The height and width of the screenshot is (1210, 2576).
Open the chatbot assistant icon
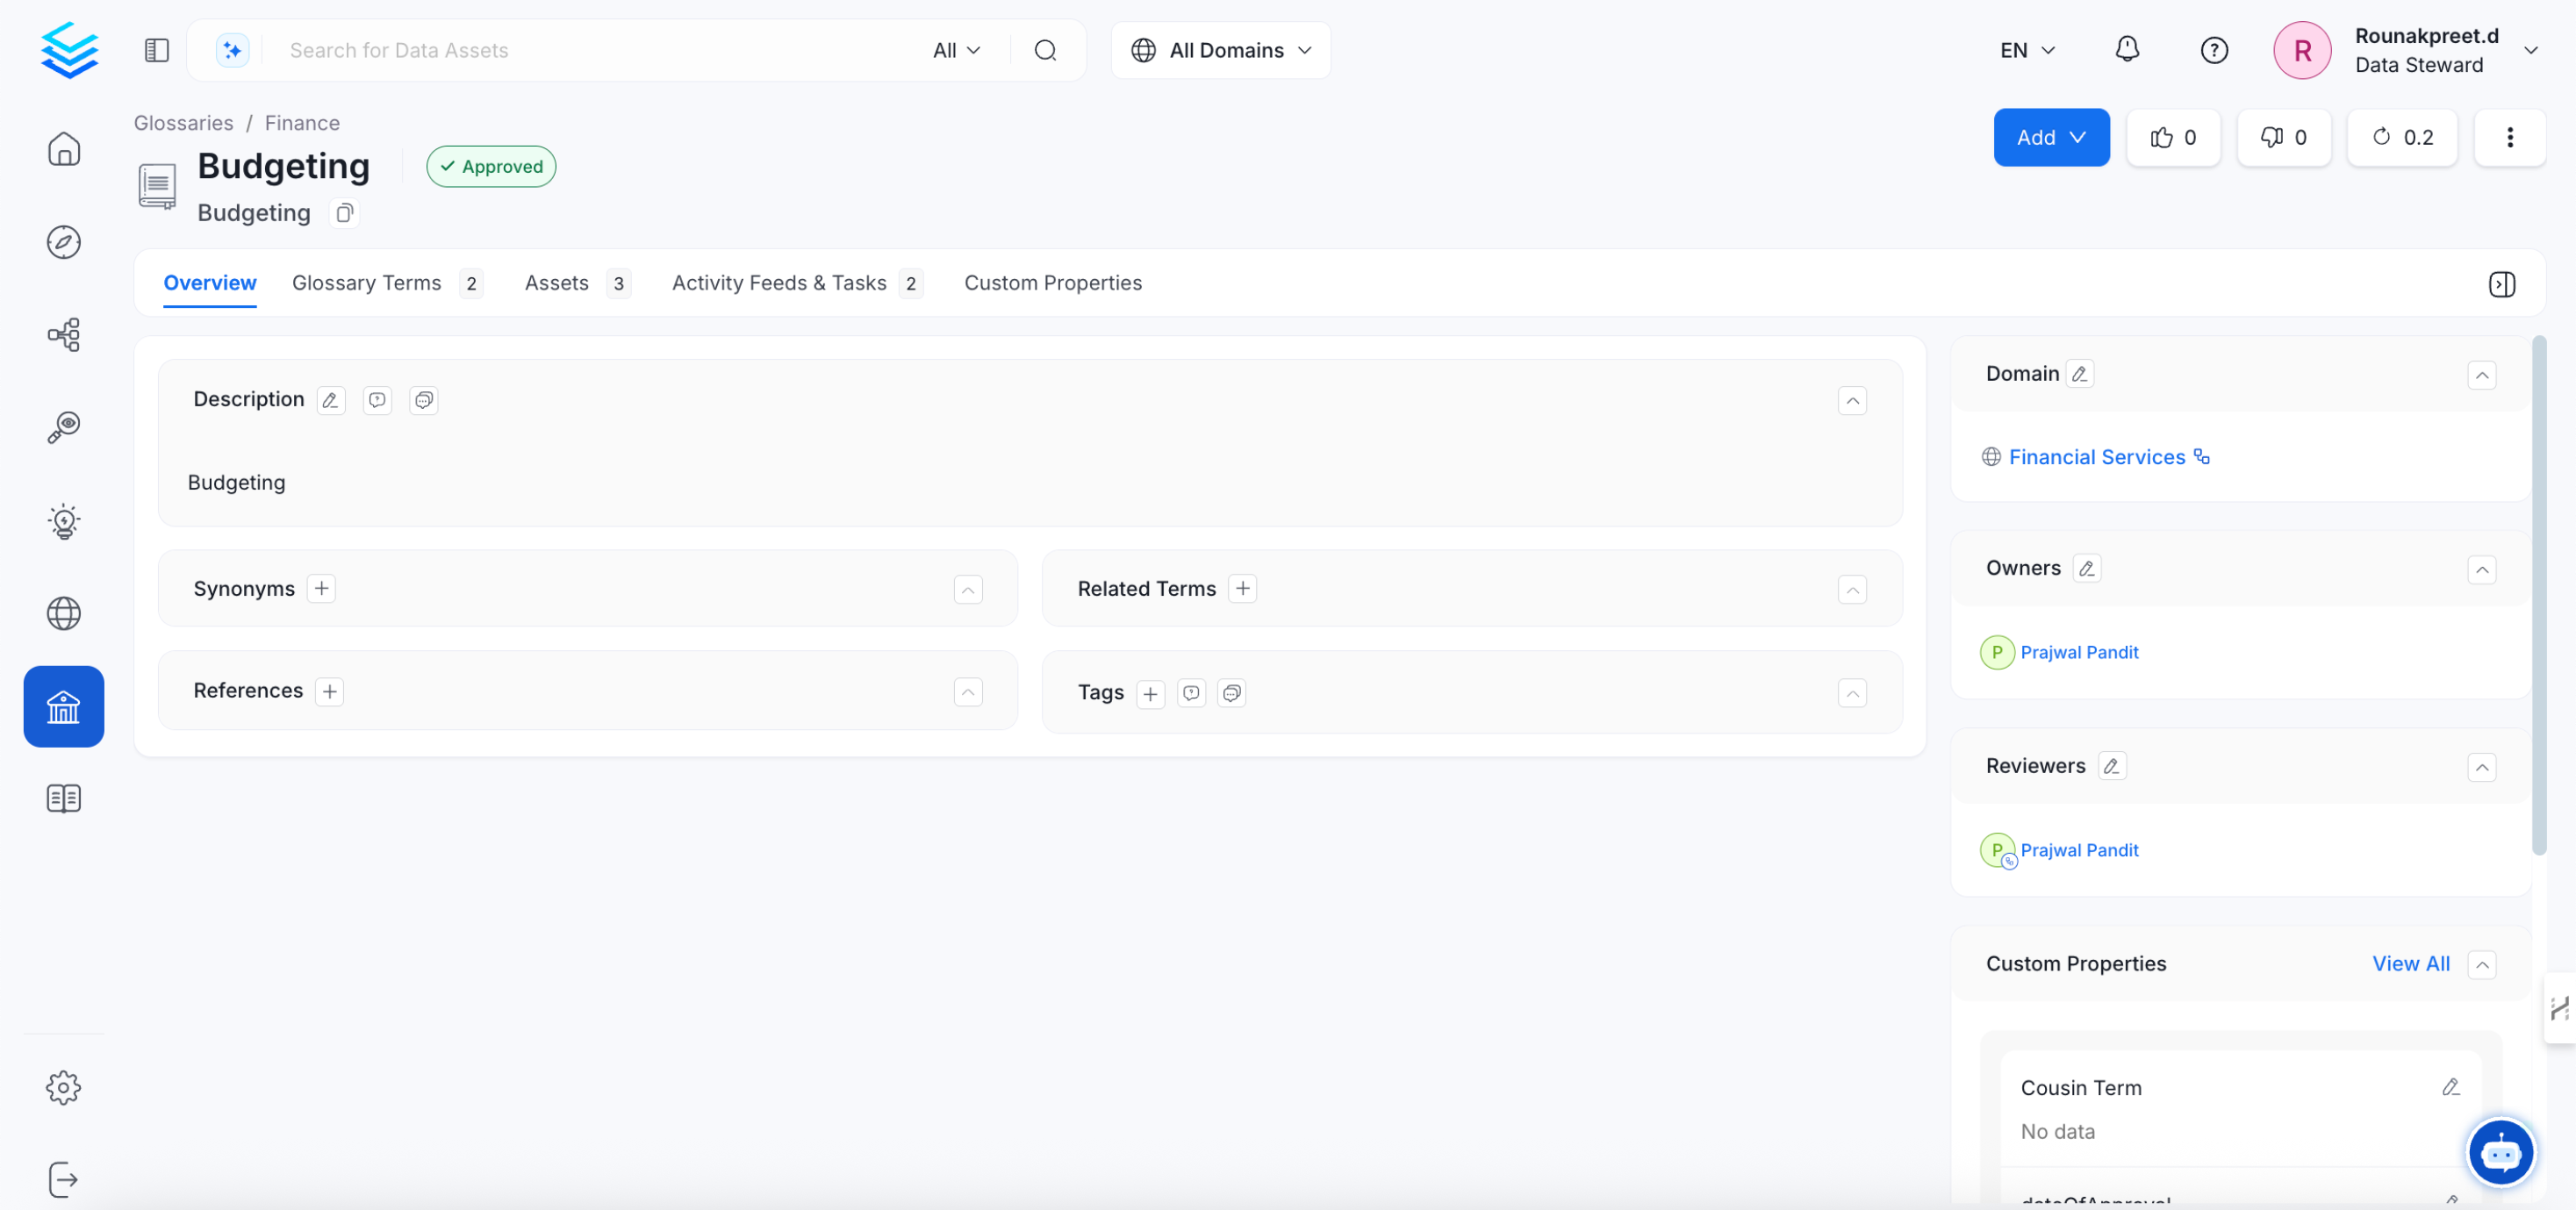point(2500,1153)
